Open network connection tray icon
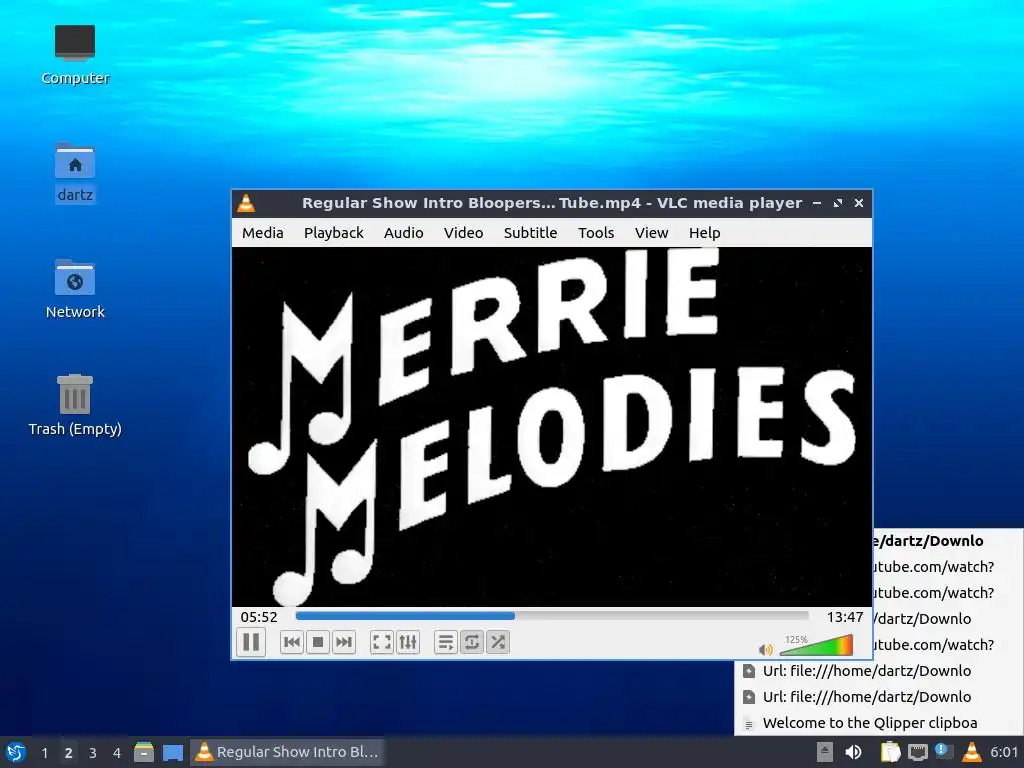The width and height of the screenshot is (1024, 768). (918, 752)
